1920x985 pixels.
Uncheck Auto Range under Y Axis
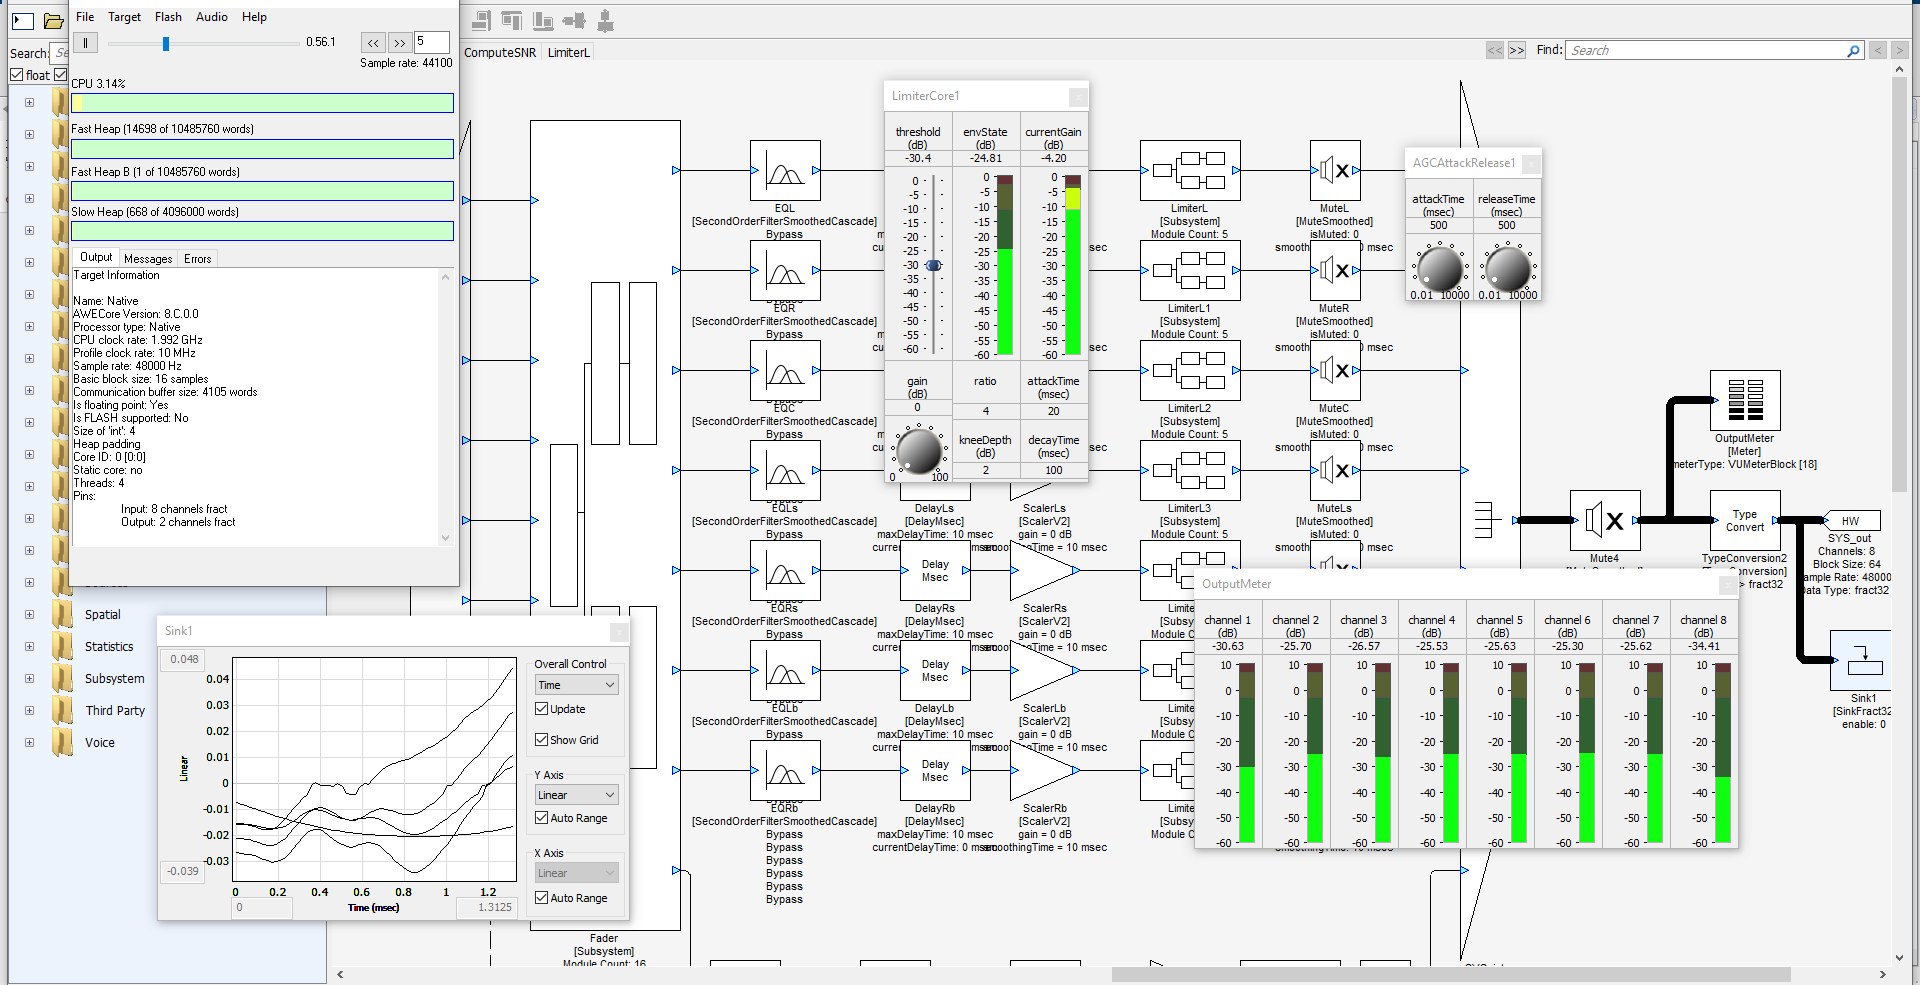point(541,817)
